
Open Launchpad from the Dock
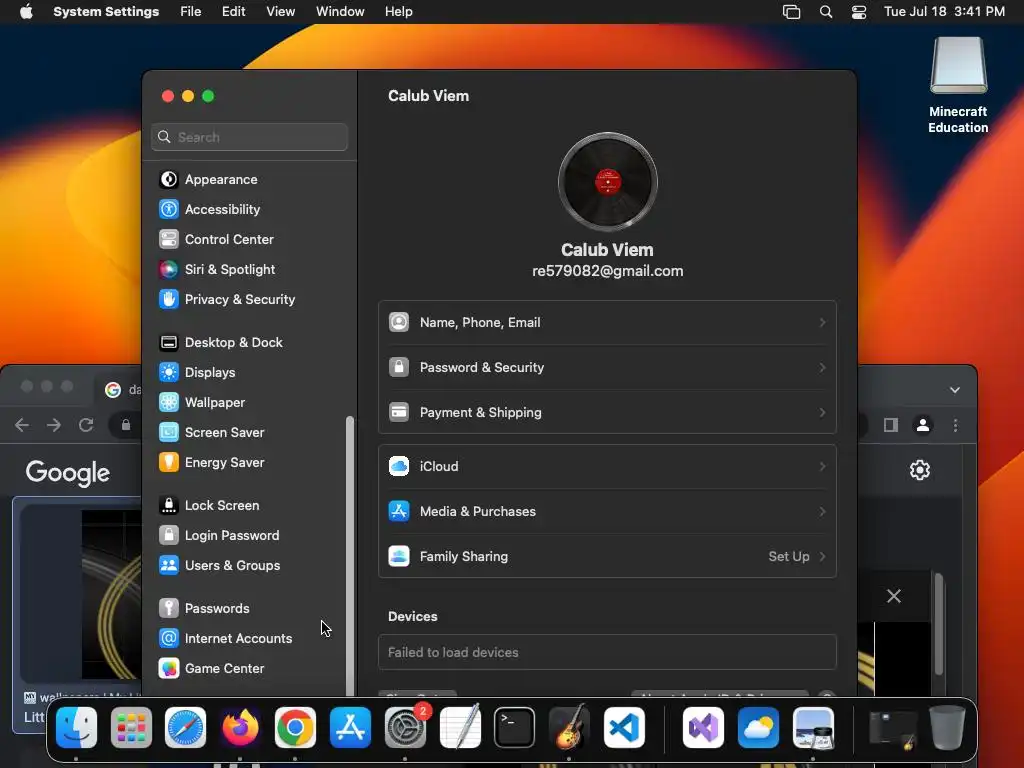tap(131, 728)
